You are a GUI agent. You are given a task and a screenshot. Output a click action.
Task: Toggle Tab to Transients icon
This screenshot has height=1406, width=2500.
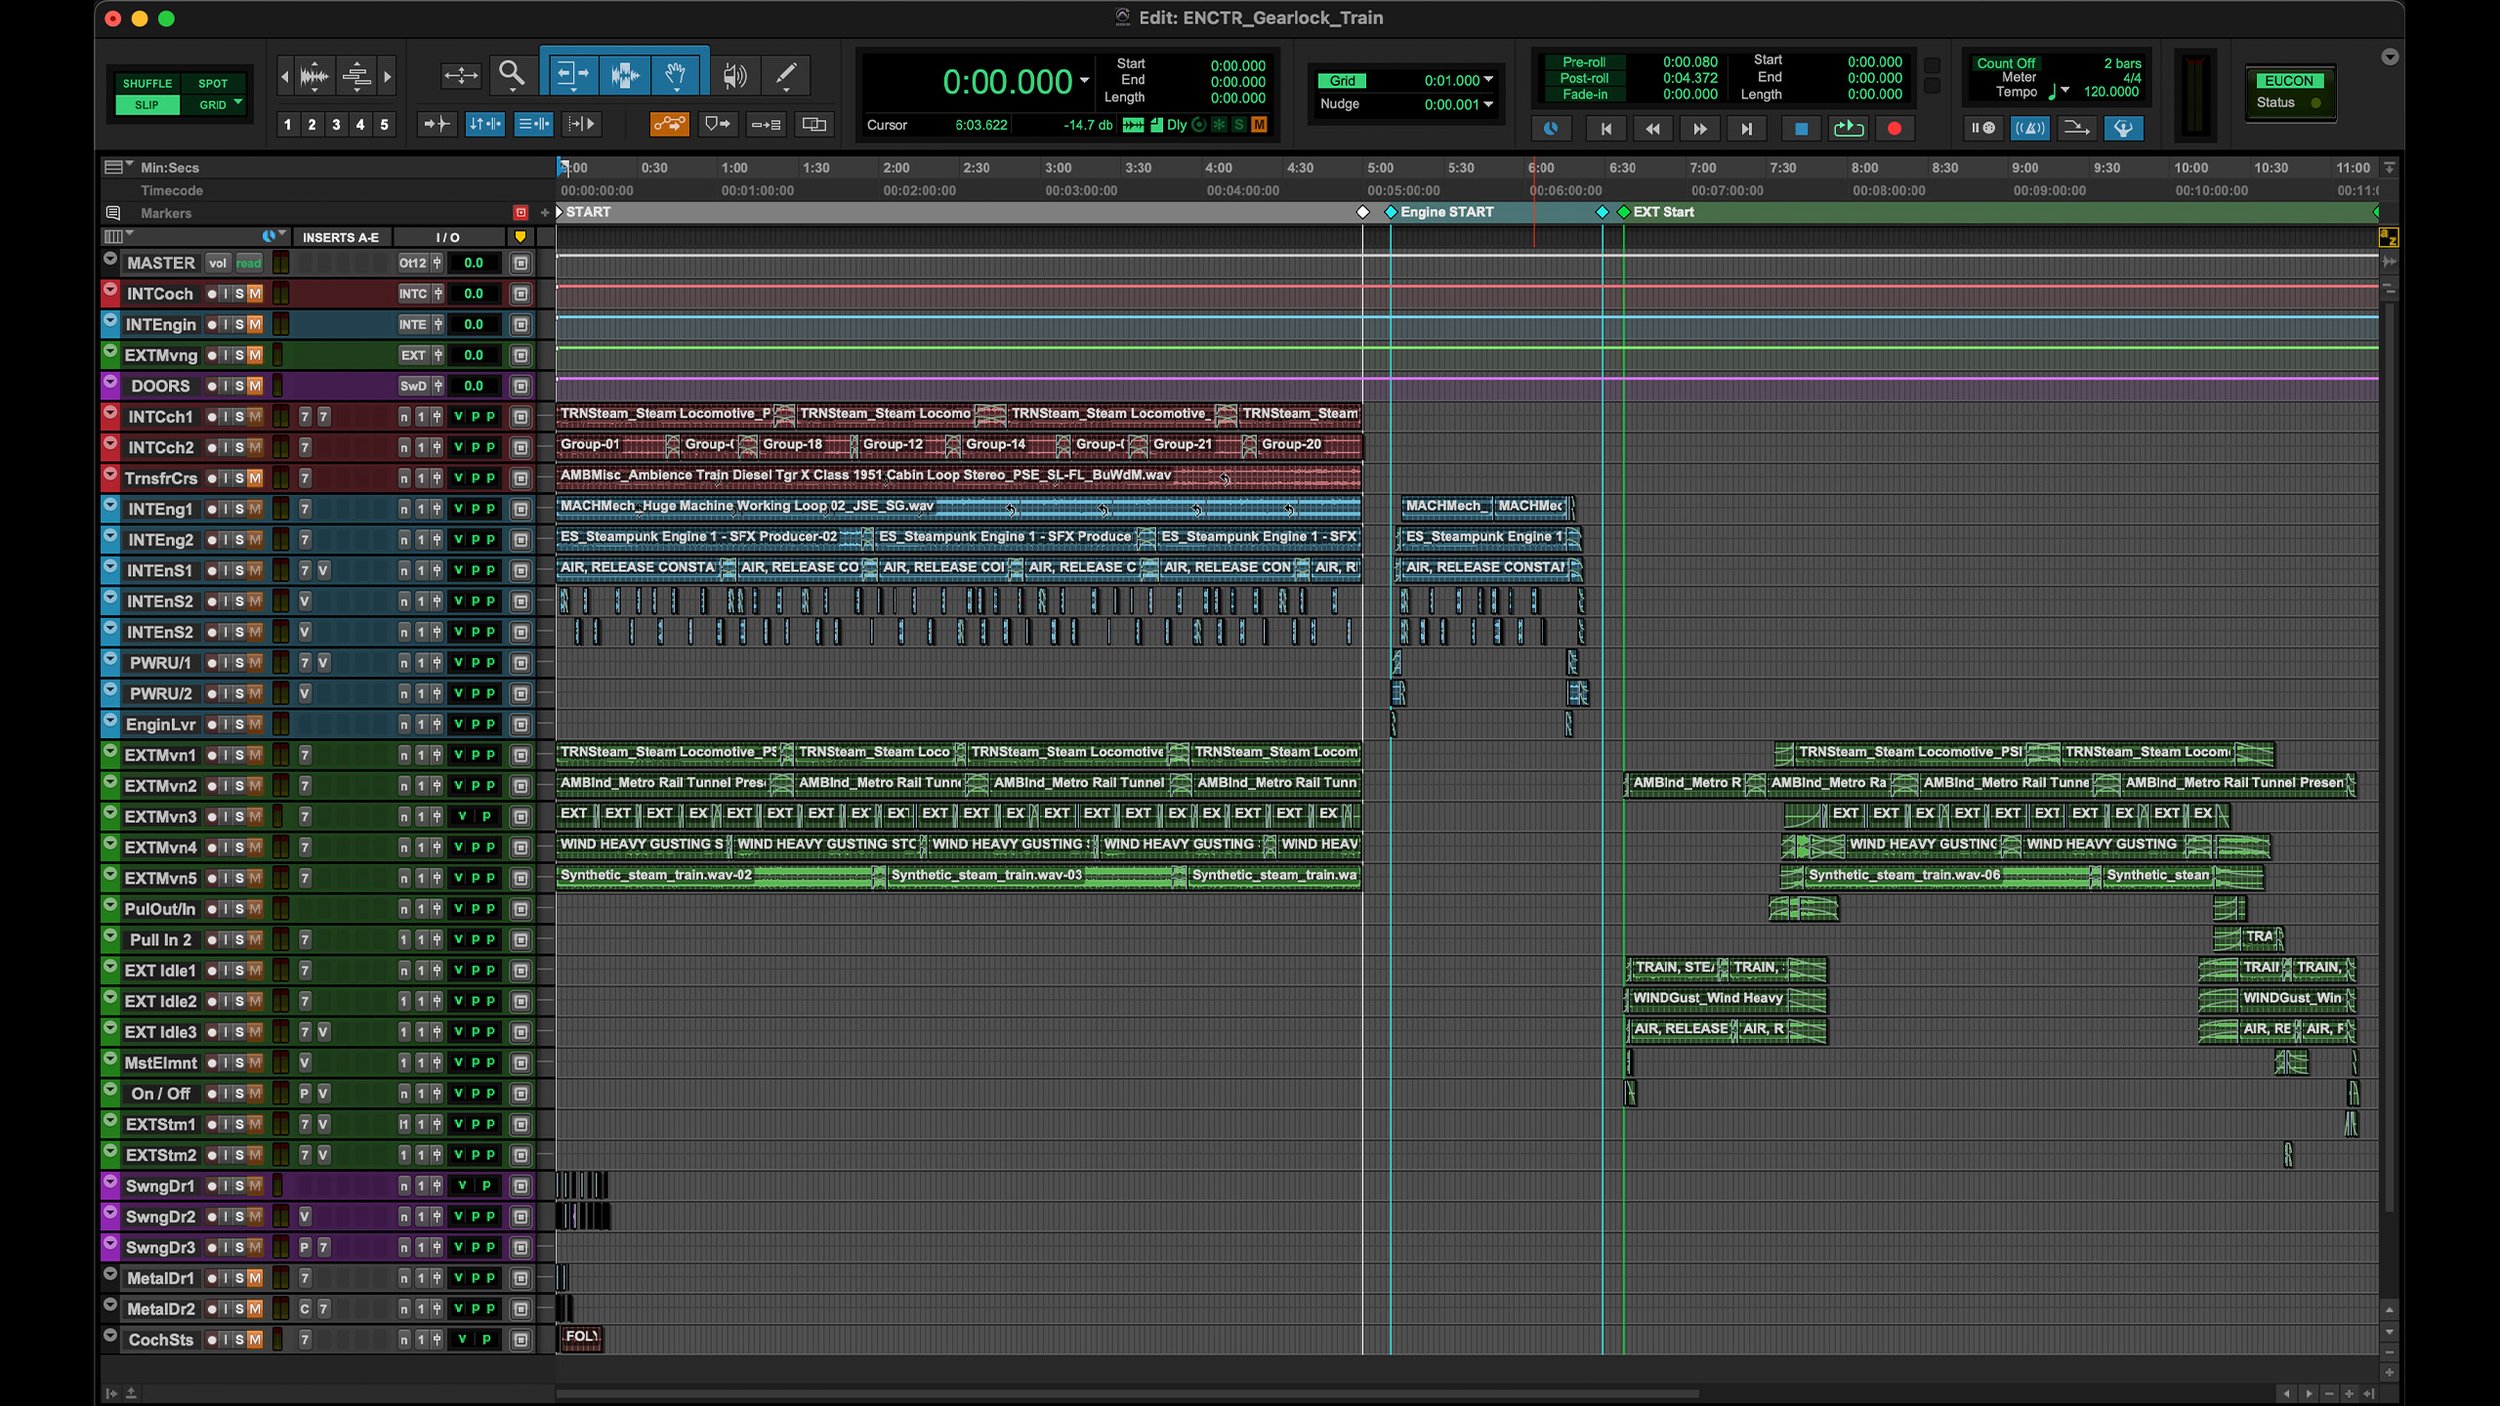click(x=436, y=125)
